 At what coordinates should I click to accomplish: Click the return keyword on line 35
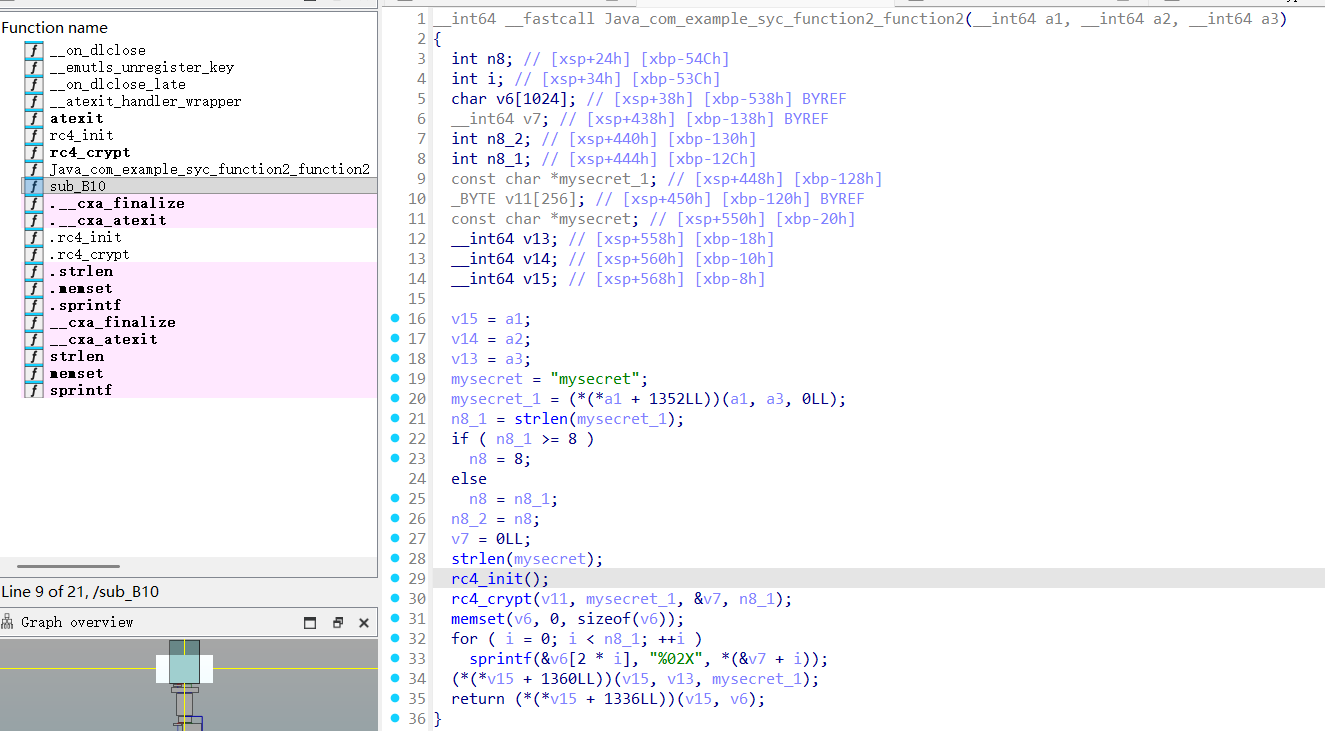coord(478,699)
